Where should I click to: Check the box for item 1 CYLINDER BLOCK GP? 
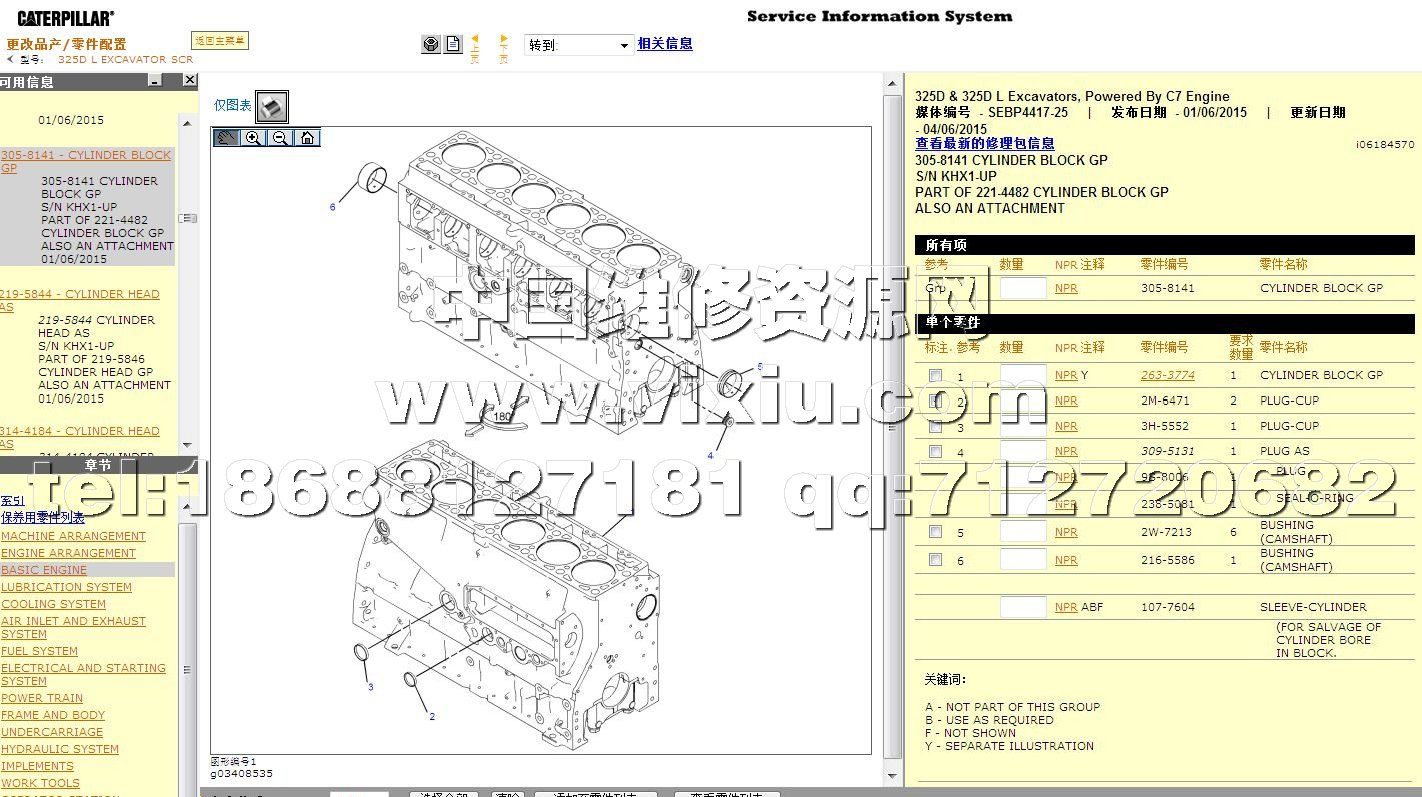tap(935, 375)
